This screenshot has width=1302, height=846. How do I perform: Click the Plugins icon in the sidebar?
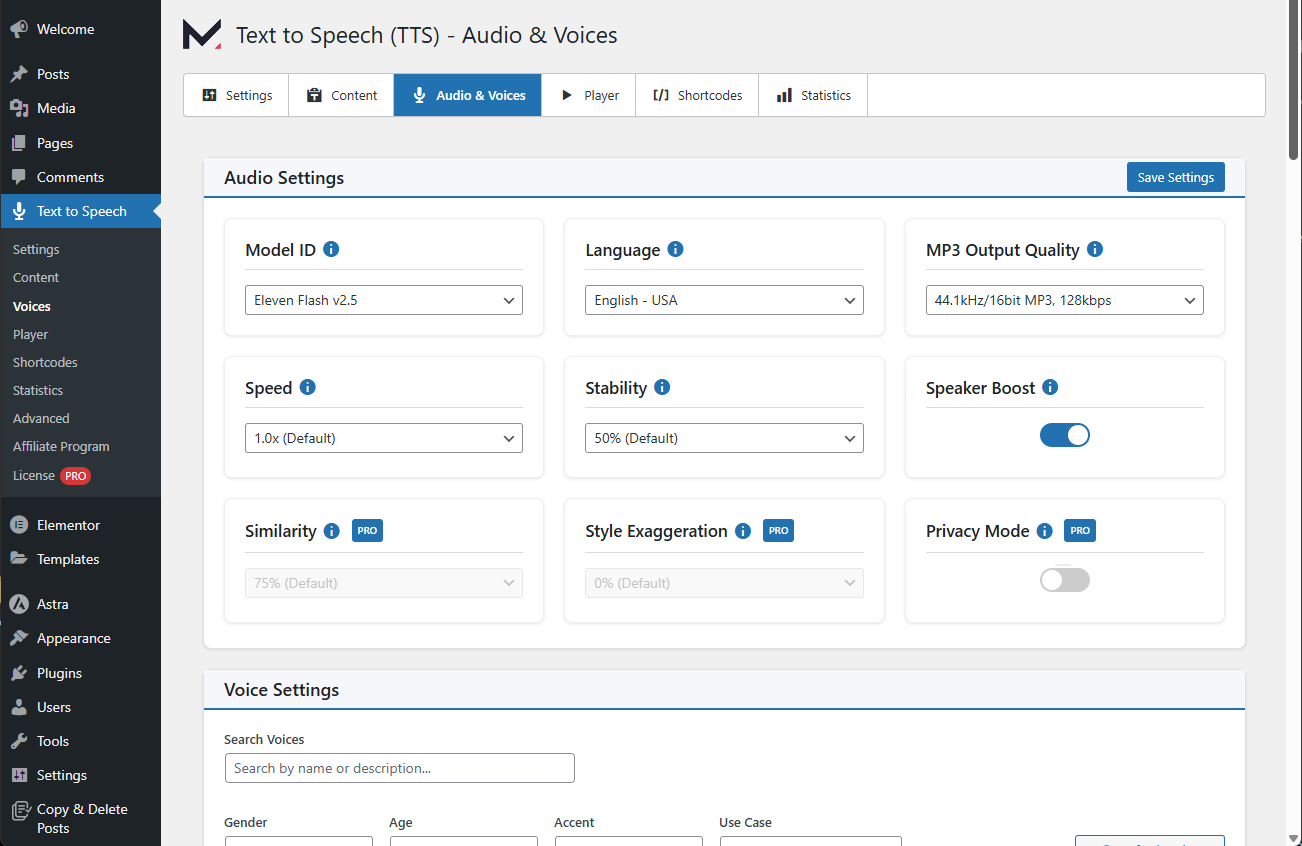tap(19, 673)
